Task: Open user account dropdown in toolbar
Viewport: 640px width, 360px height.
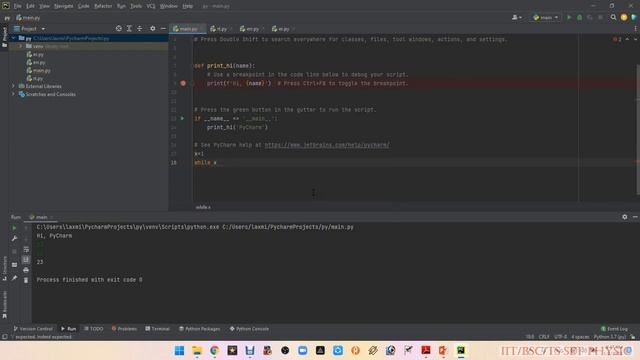Action: click(517, 18)
